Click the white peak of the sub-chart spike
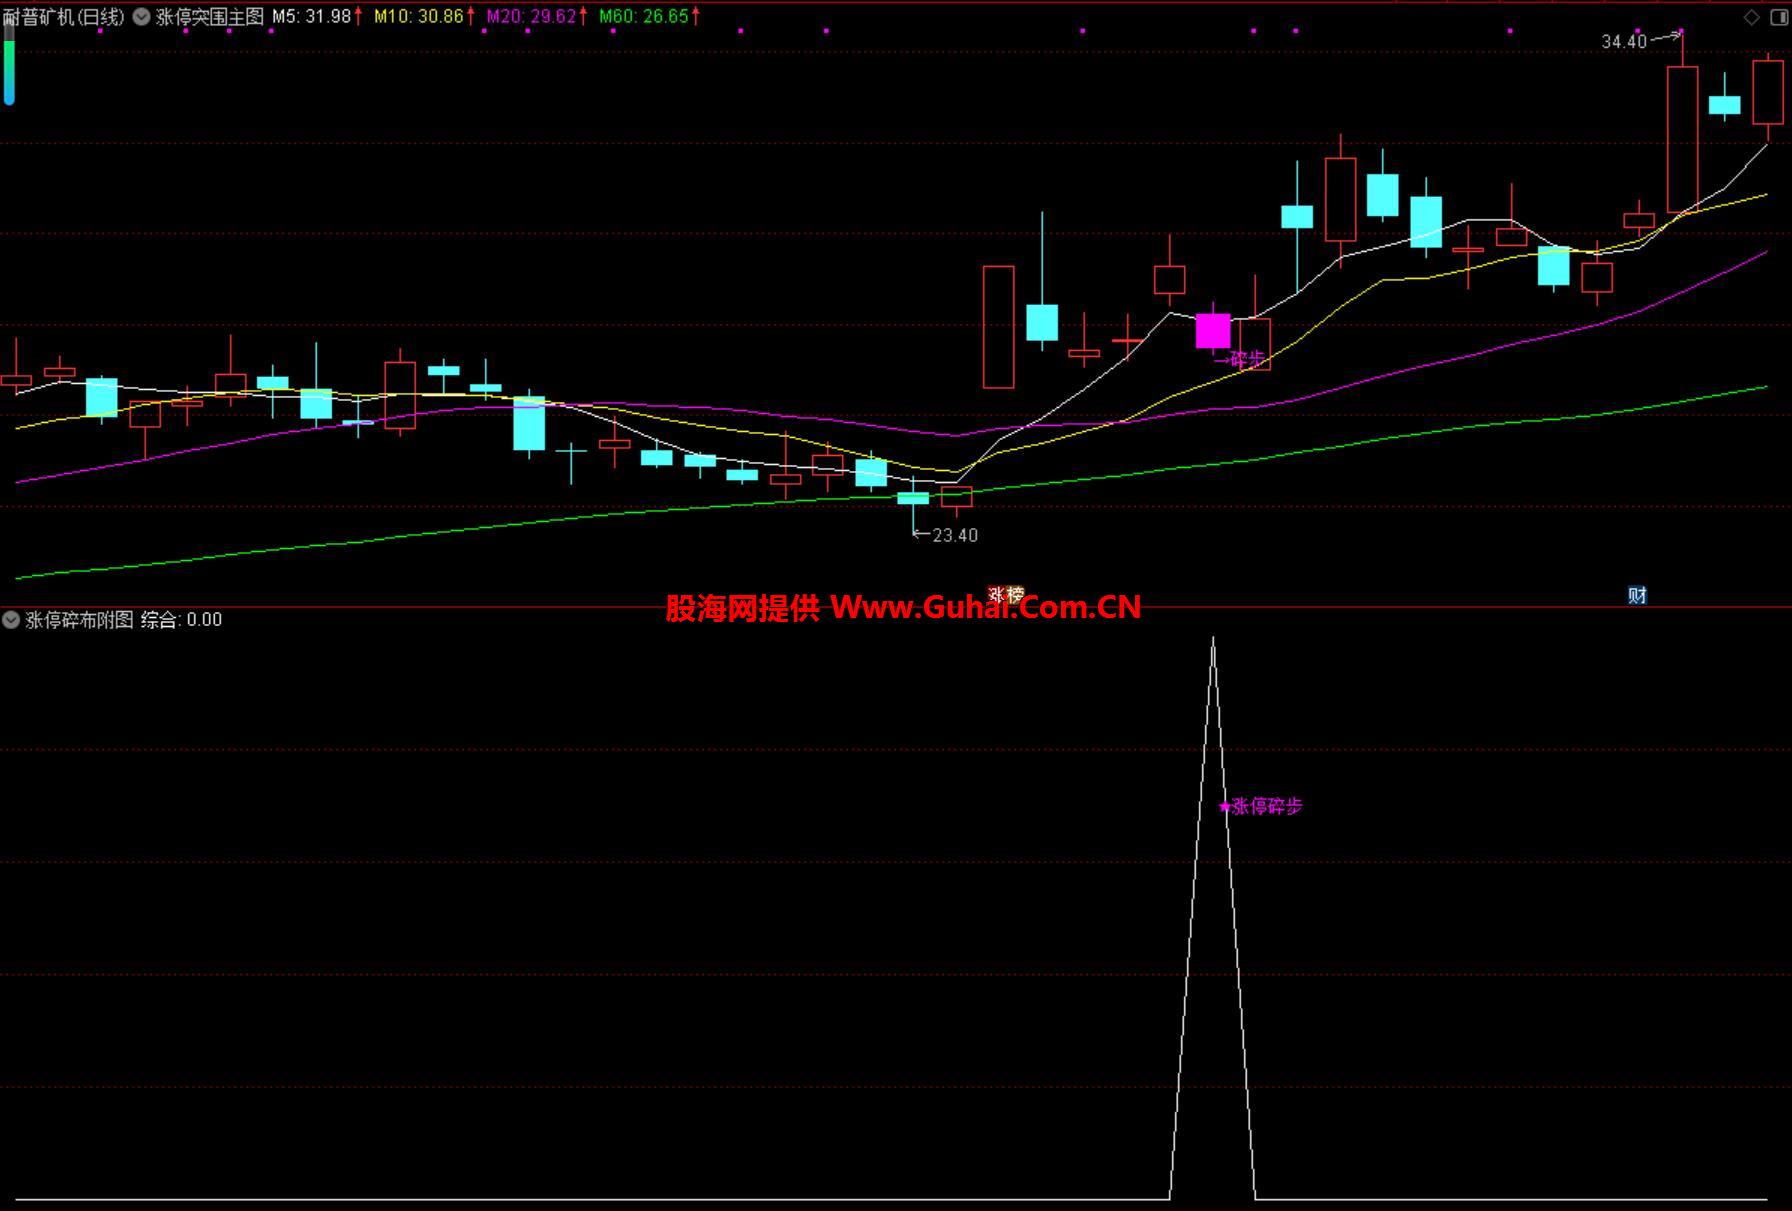The height and width of the screenshot is (1211, 1792). 1213,639
